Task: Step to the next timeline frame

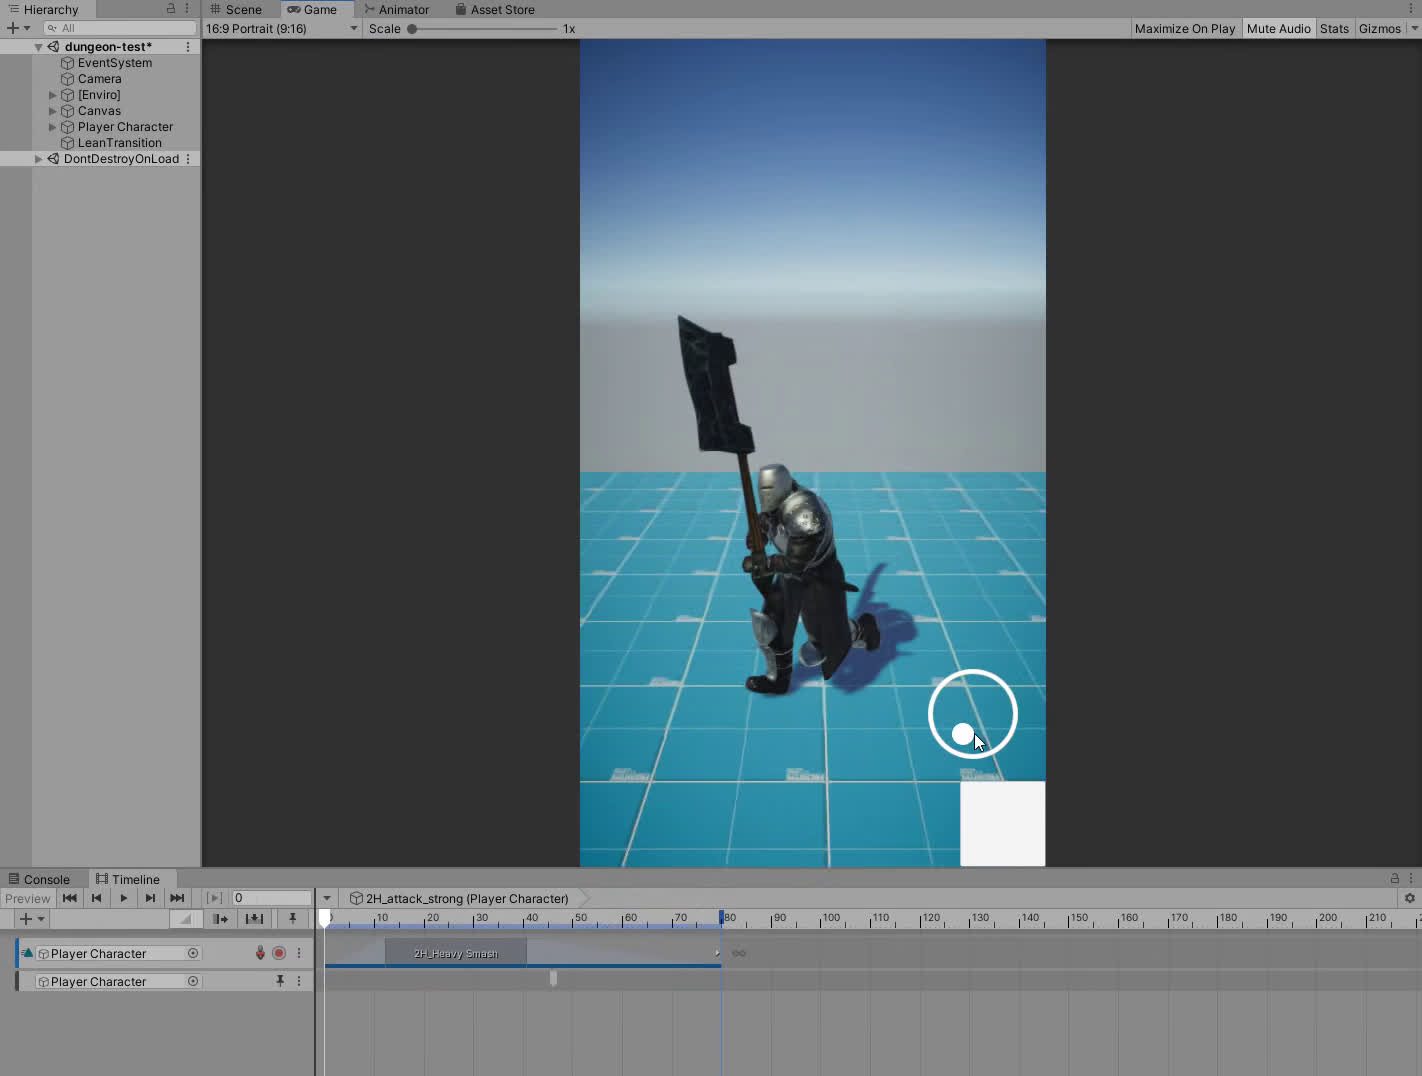Action: coord(150,898)
